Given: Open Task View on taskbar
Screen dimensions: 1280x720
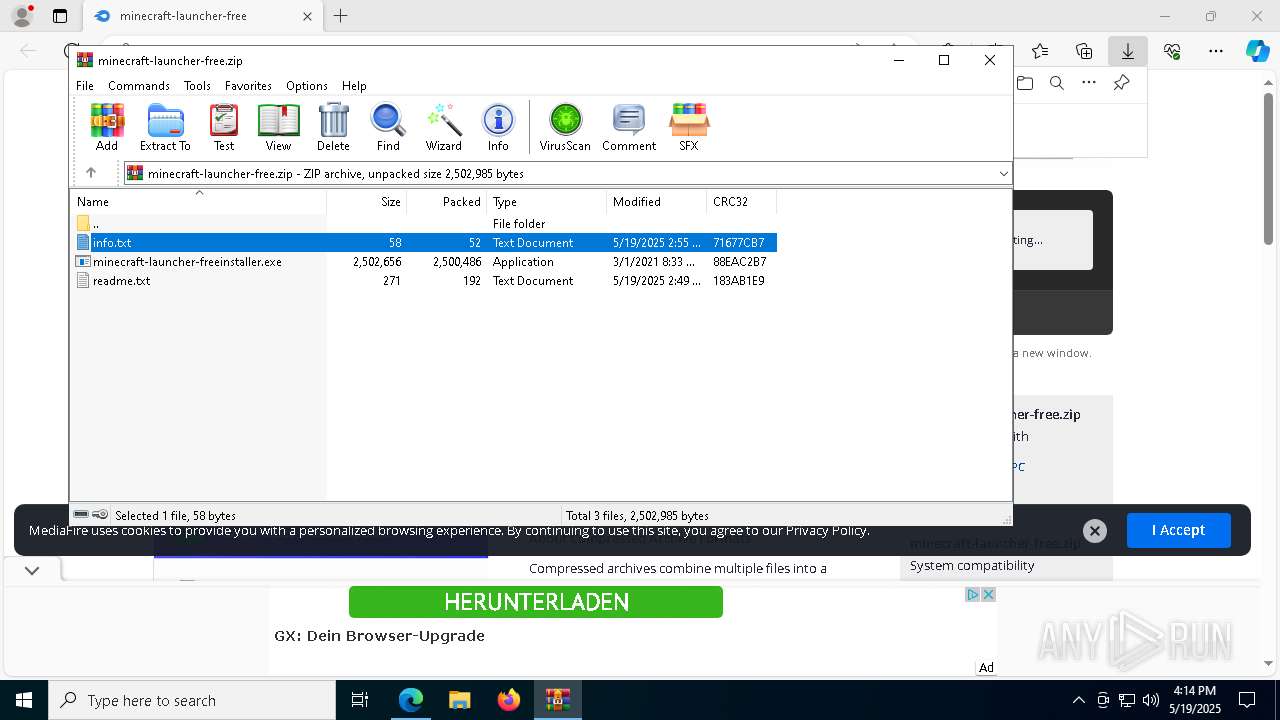Looking at the screenshot, I should 360,700.
